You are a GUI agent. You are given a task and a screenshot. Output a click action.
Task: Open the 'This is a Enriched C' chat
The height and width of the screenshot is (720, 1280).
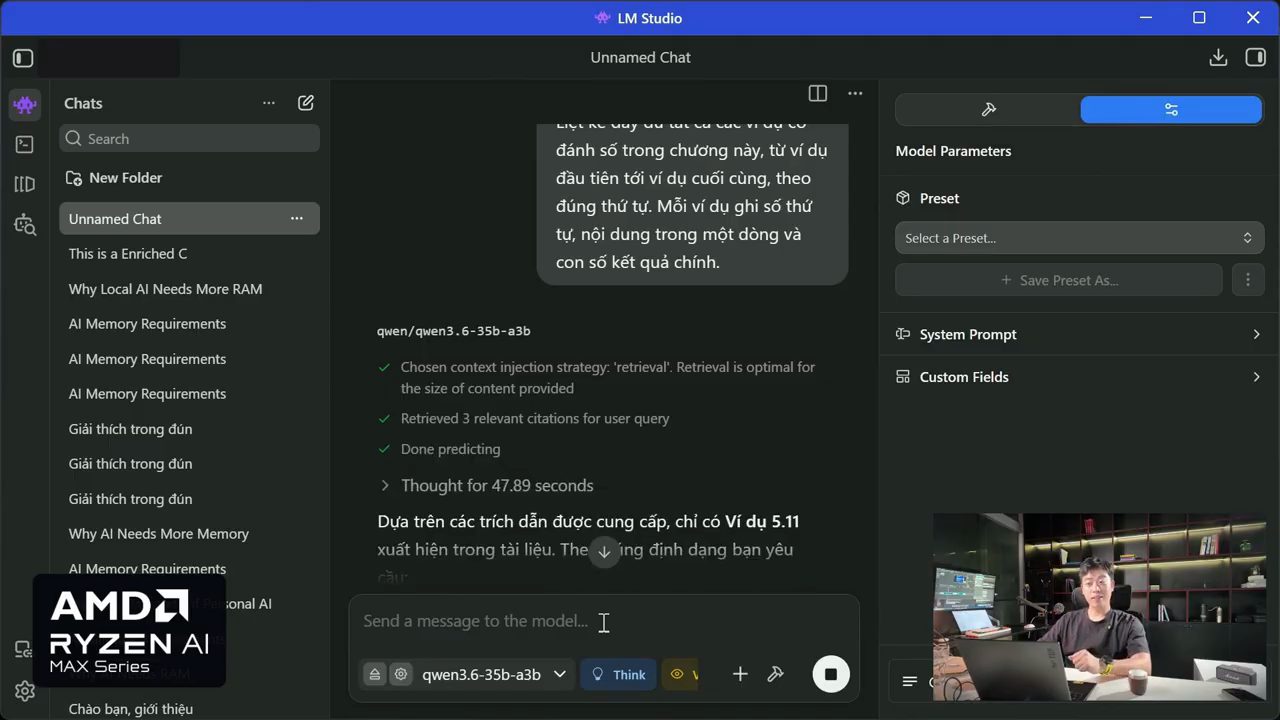[x=190, y=254]
